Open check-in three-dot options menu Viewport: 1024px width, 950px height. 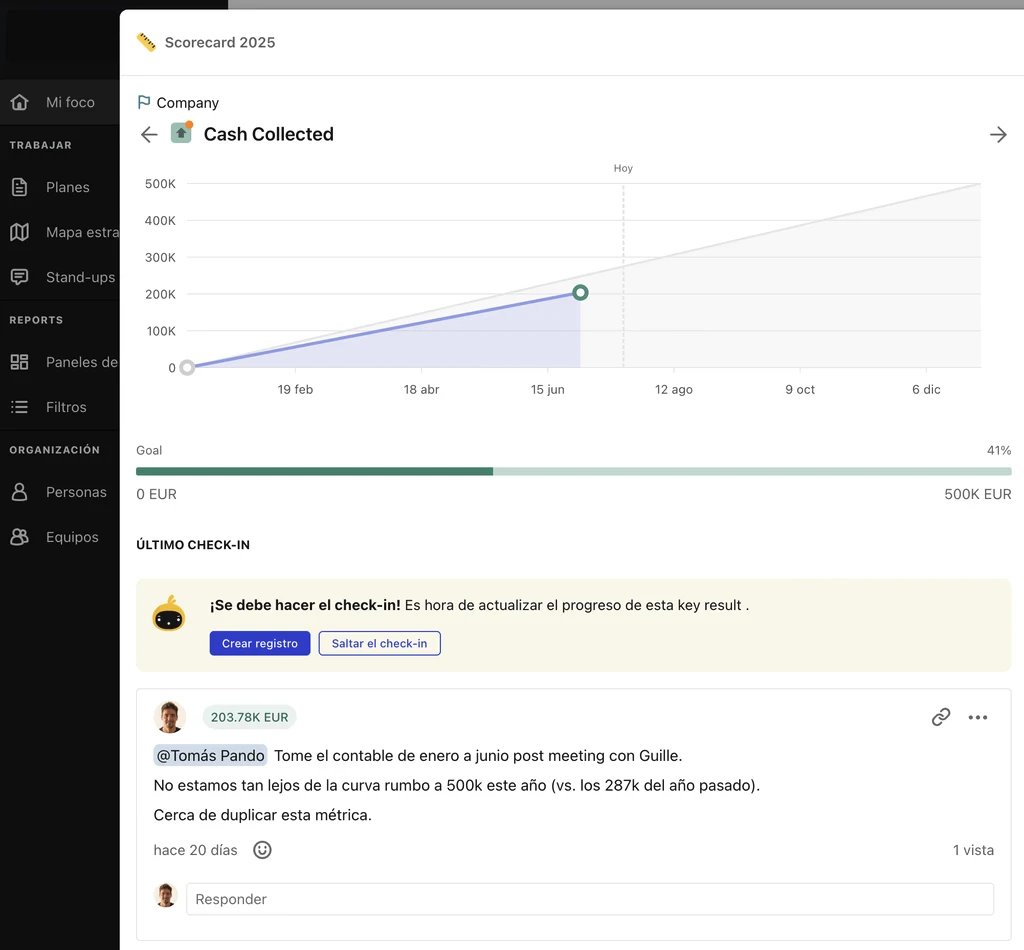point(978,717)
